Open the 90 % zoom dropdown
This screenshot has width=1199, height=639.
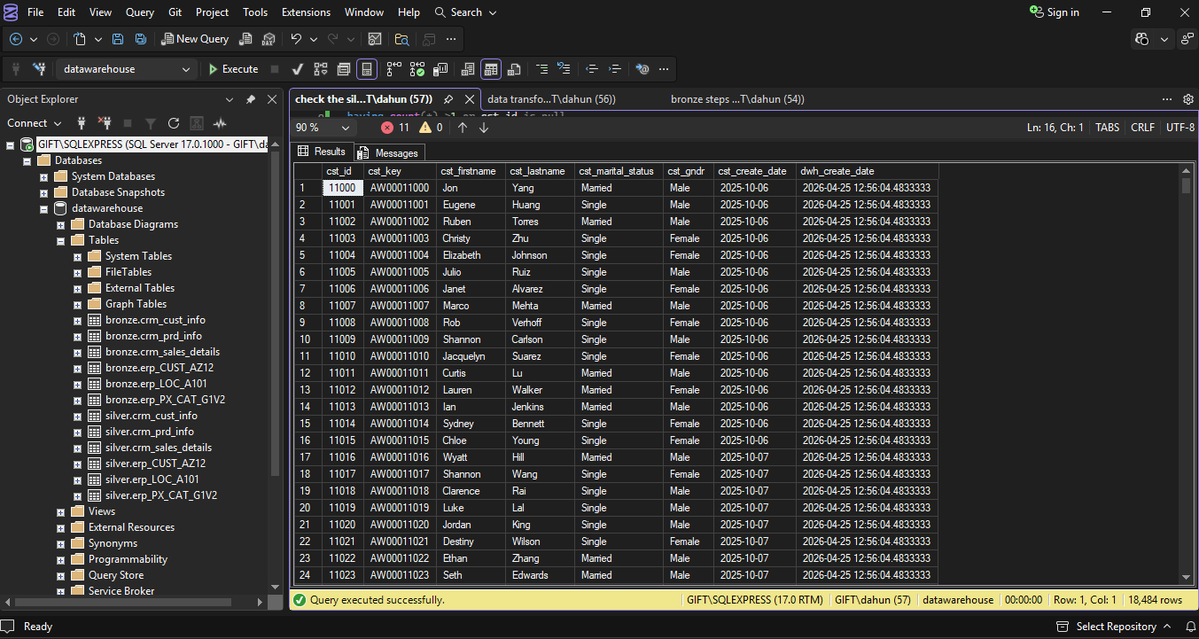pos(345,128)
